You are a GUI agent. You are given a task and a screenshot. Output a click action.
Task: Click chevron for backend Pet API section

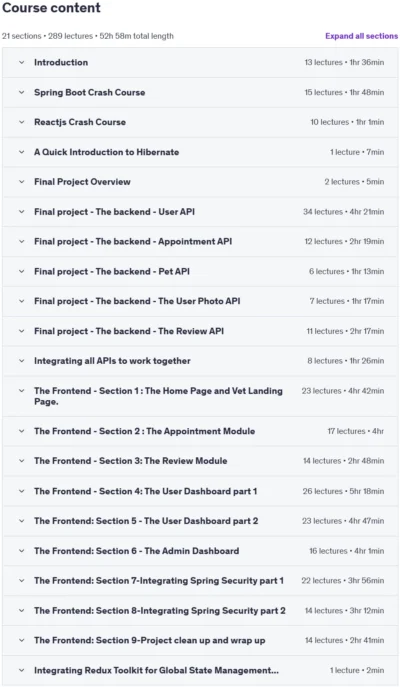[21, 271]
